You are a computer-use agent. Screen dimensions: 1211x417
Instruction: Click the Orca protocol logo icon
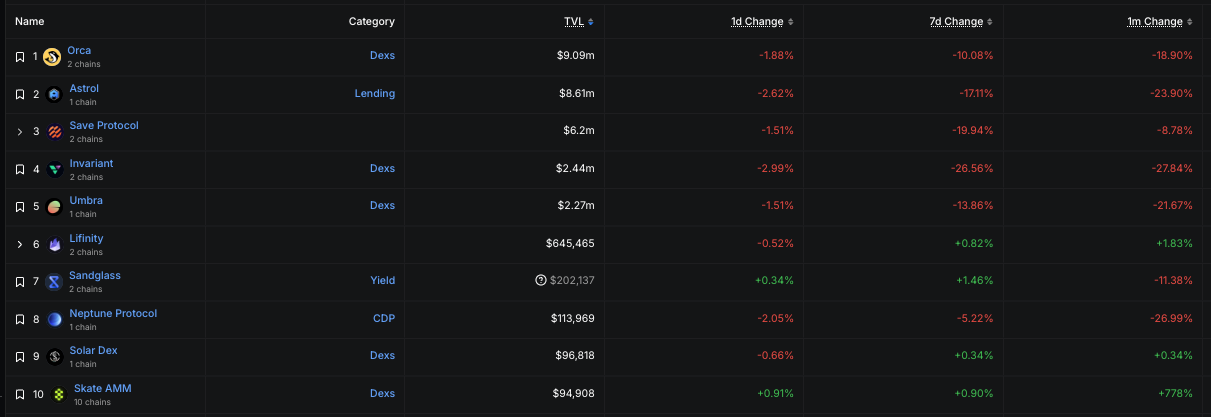(x=53, y=56)
